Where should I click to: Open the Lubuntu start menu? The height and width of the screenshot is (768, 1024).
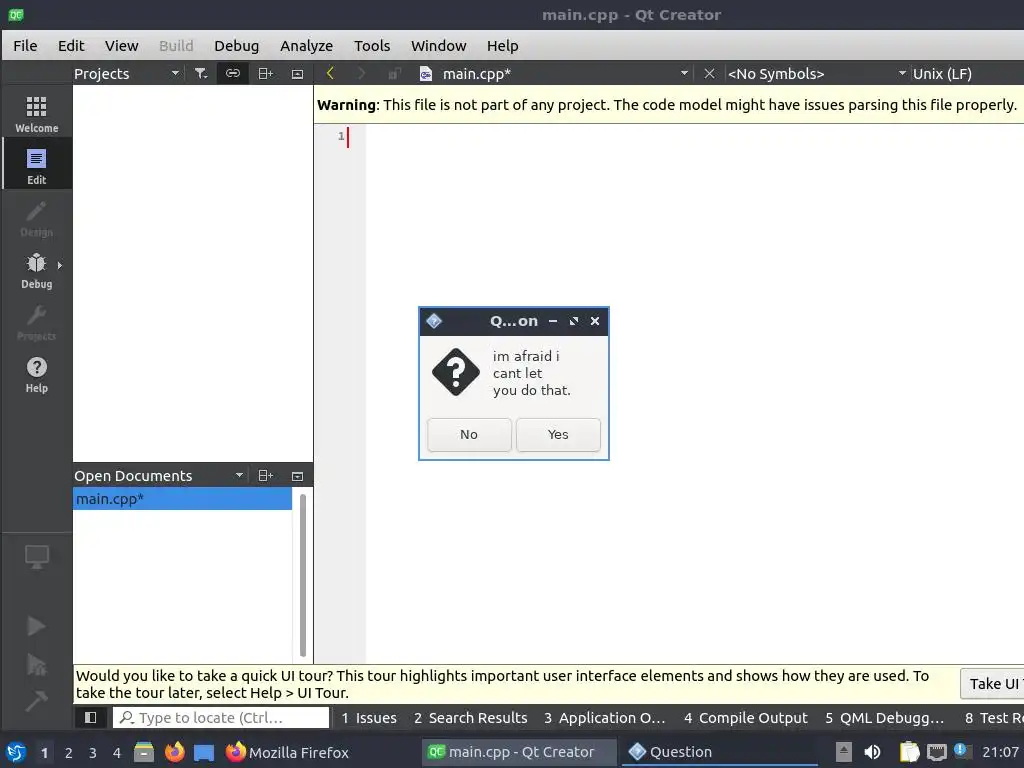point(16,752)
